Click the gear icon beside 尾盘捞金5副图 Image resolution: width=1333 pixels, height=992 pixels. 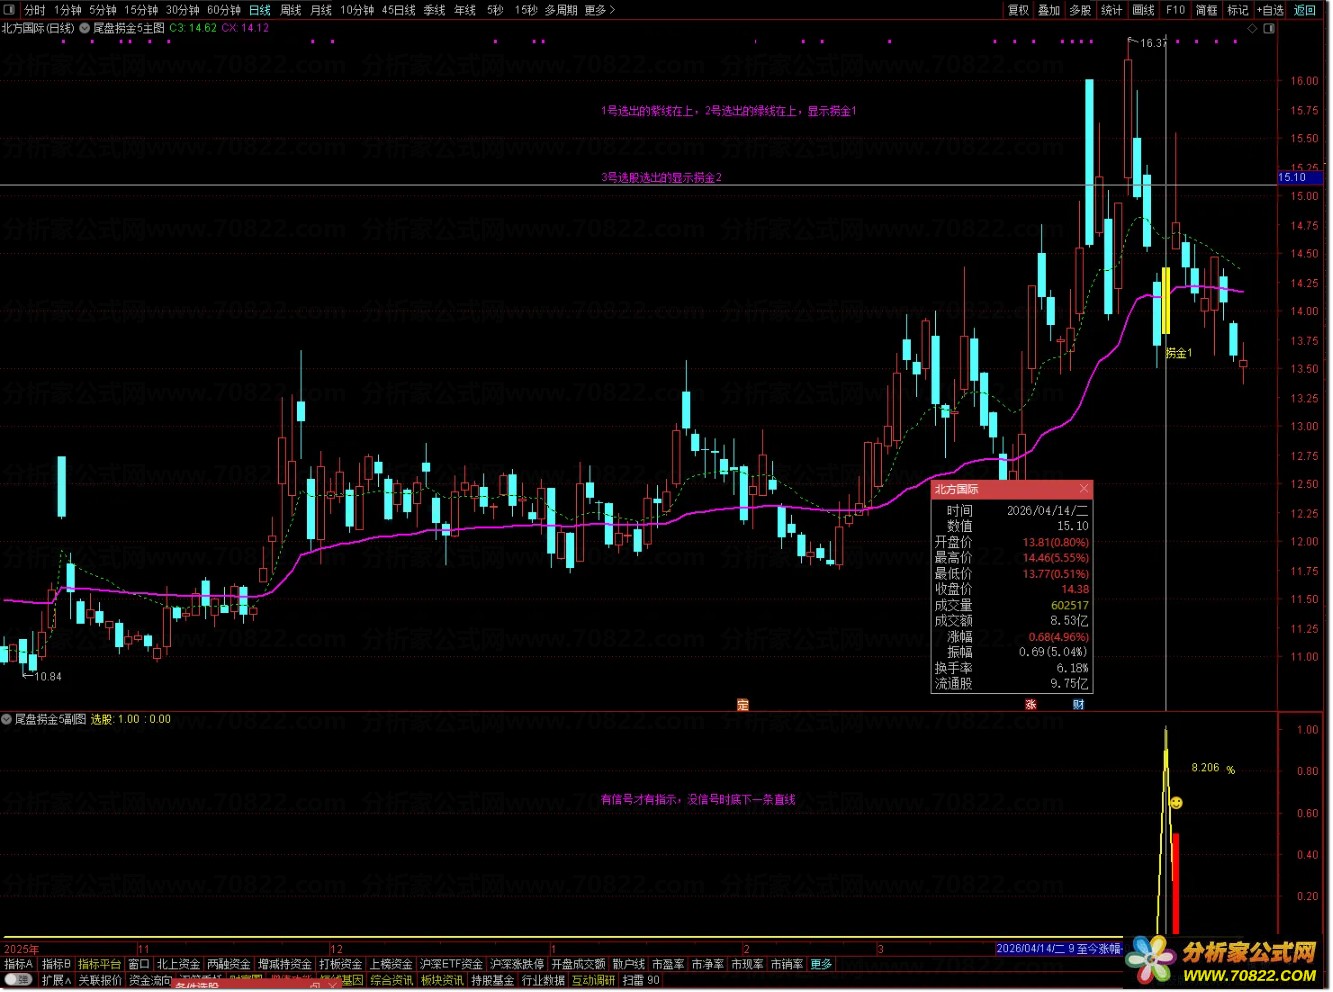pos(6,719)
